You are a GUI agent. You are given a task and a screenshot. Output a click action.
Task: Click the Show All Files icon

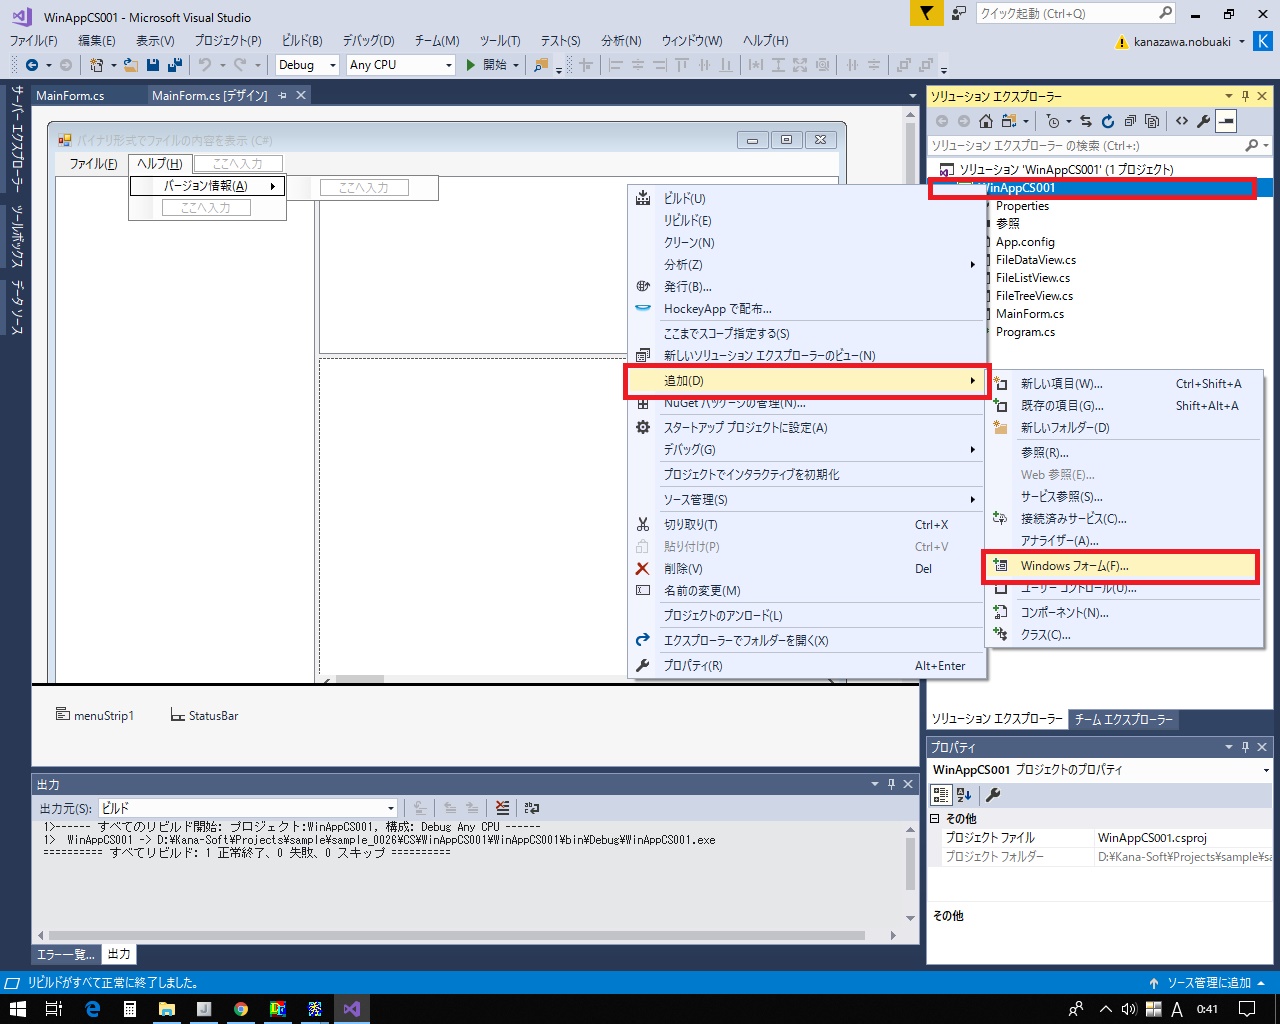[x=1152, y=121]
